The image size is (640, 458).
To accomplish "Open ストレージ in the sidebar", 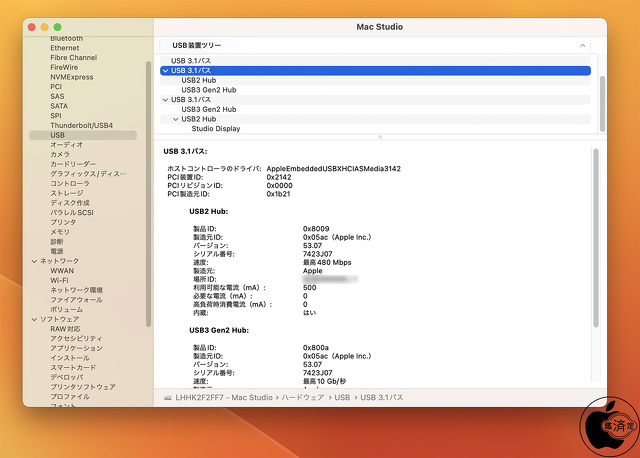I will (x=67, y=193).
